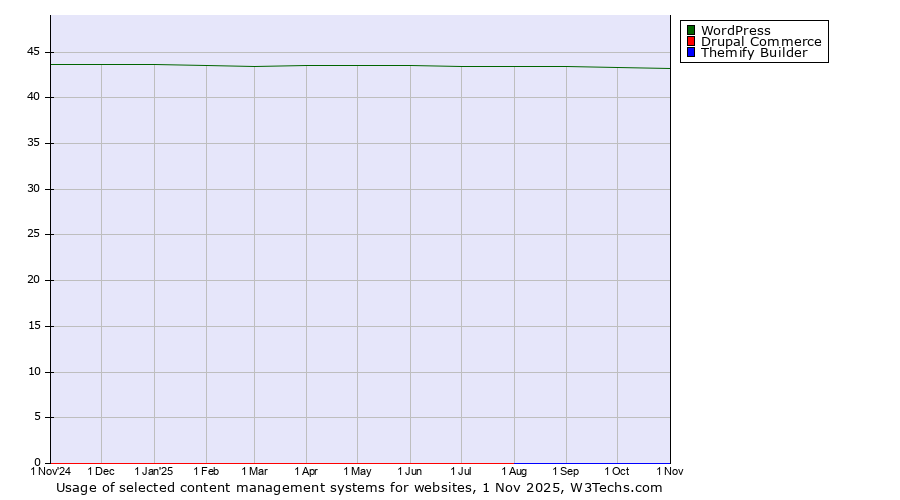
Task: Select the WordPress legend label
Action: coord(735,30)
